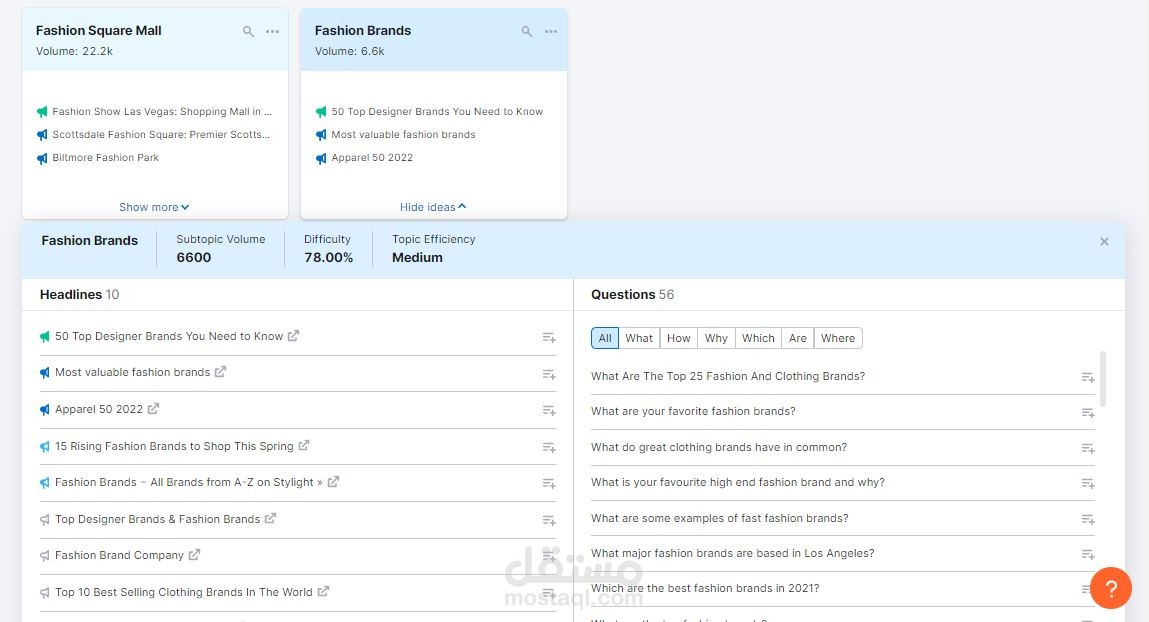This screenshot has height=622, width=1149.
Task: Add Stylight All Brands headline to list
Action: [549, 484]
